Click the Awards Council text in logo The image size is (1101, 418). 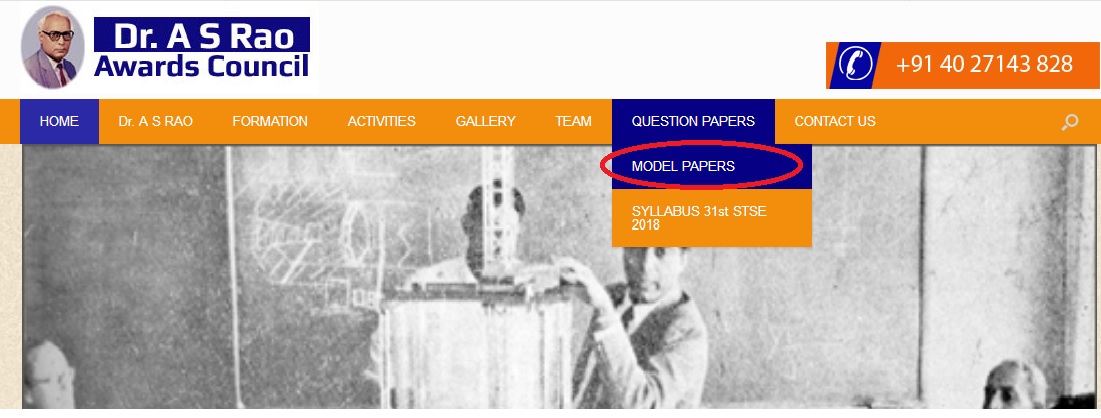202,66
